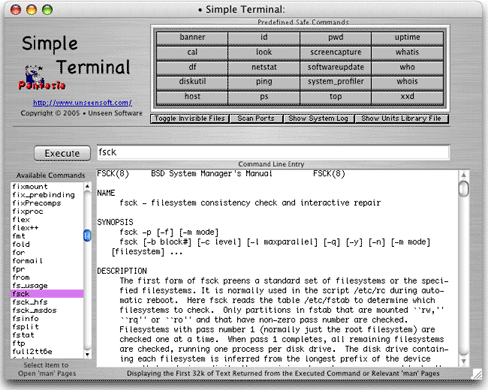The image size is (488, 390).
Task: Select fsck_hfs in the commands list
Action: [47, 302]
